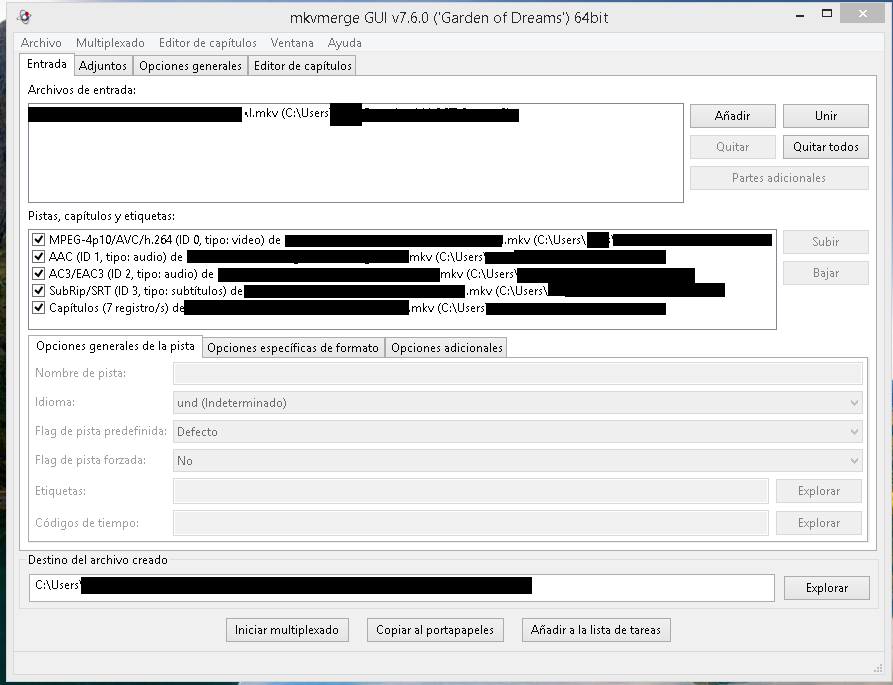Uncheck the AAC audio track ID 1
Viewport: 893px width, 685px height.
[38, 257]
